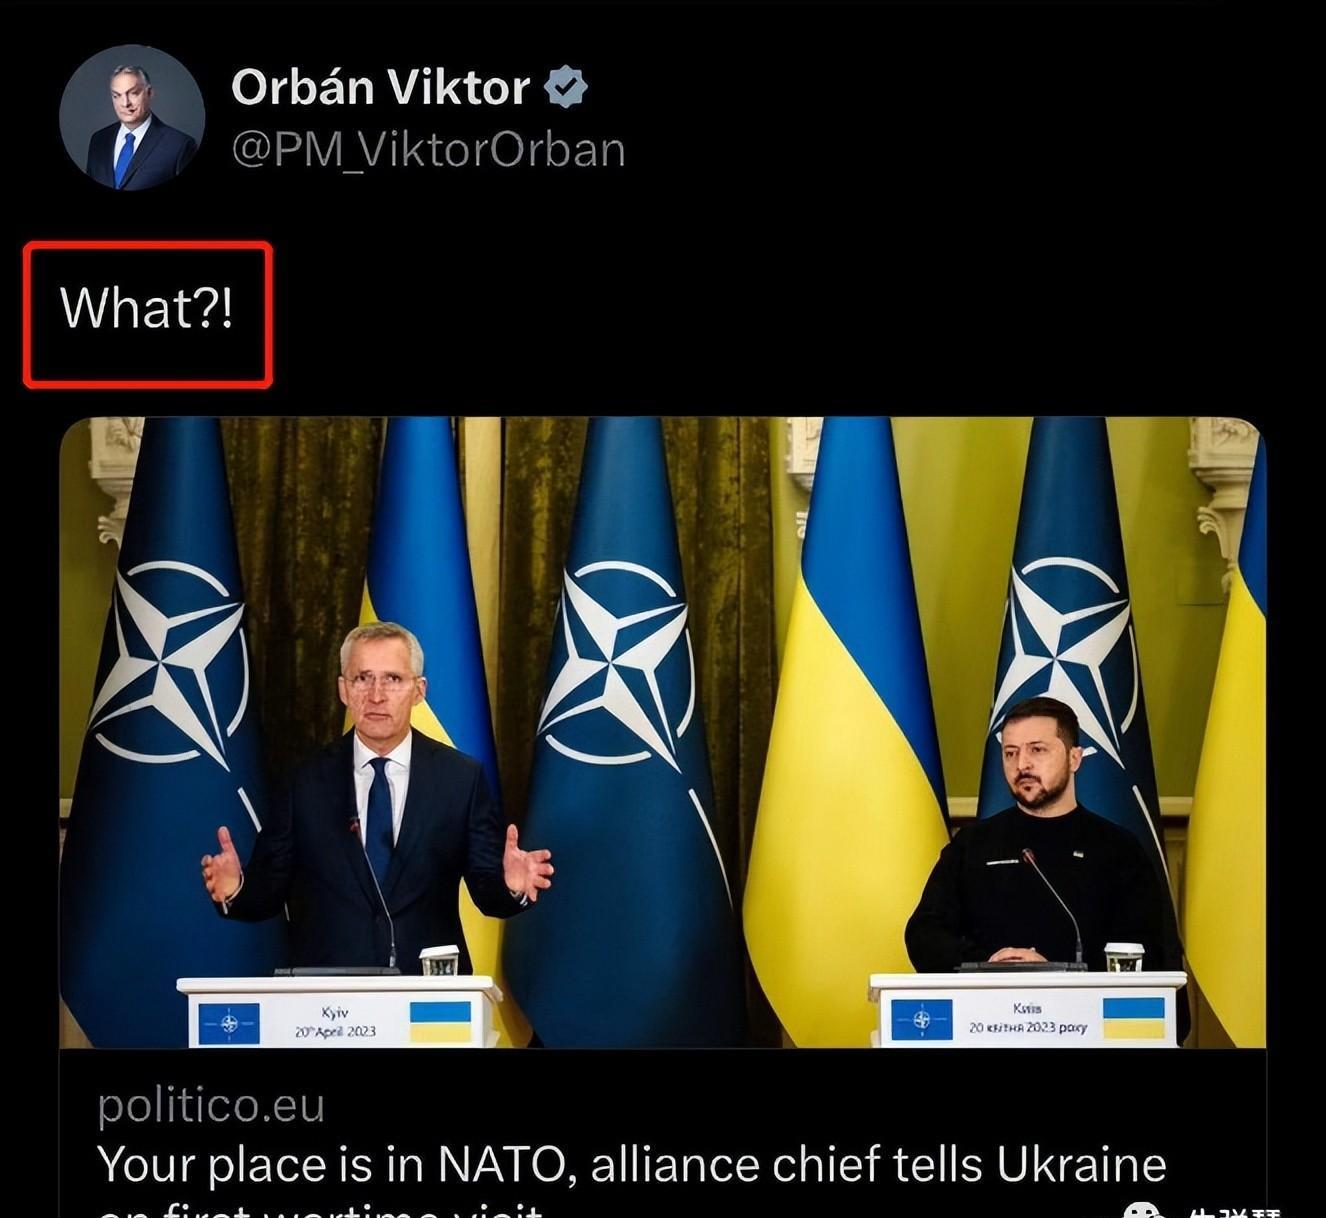Image resolution: width=1326 pixels, height=1218 pixels.
Task: Open Orbán Viktor's profile picture
Action: click(132, 117)
